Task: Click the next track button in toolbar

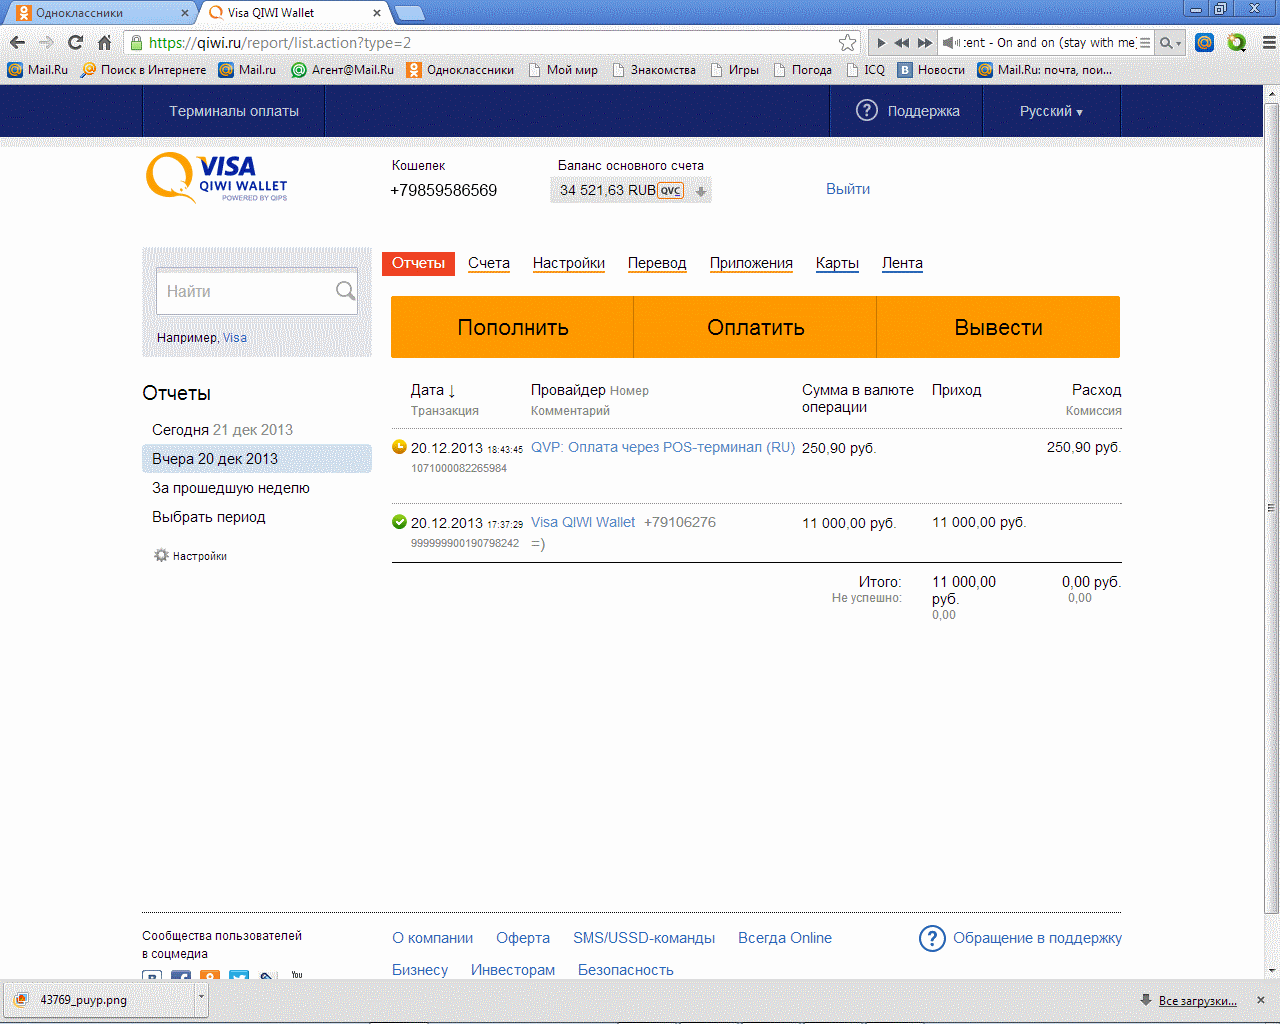Action: [925, 43]
